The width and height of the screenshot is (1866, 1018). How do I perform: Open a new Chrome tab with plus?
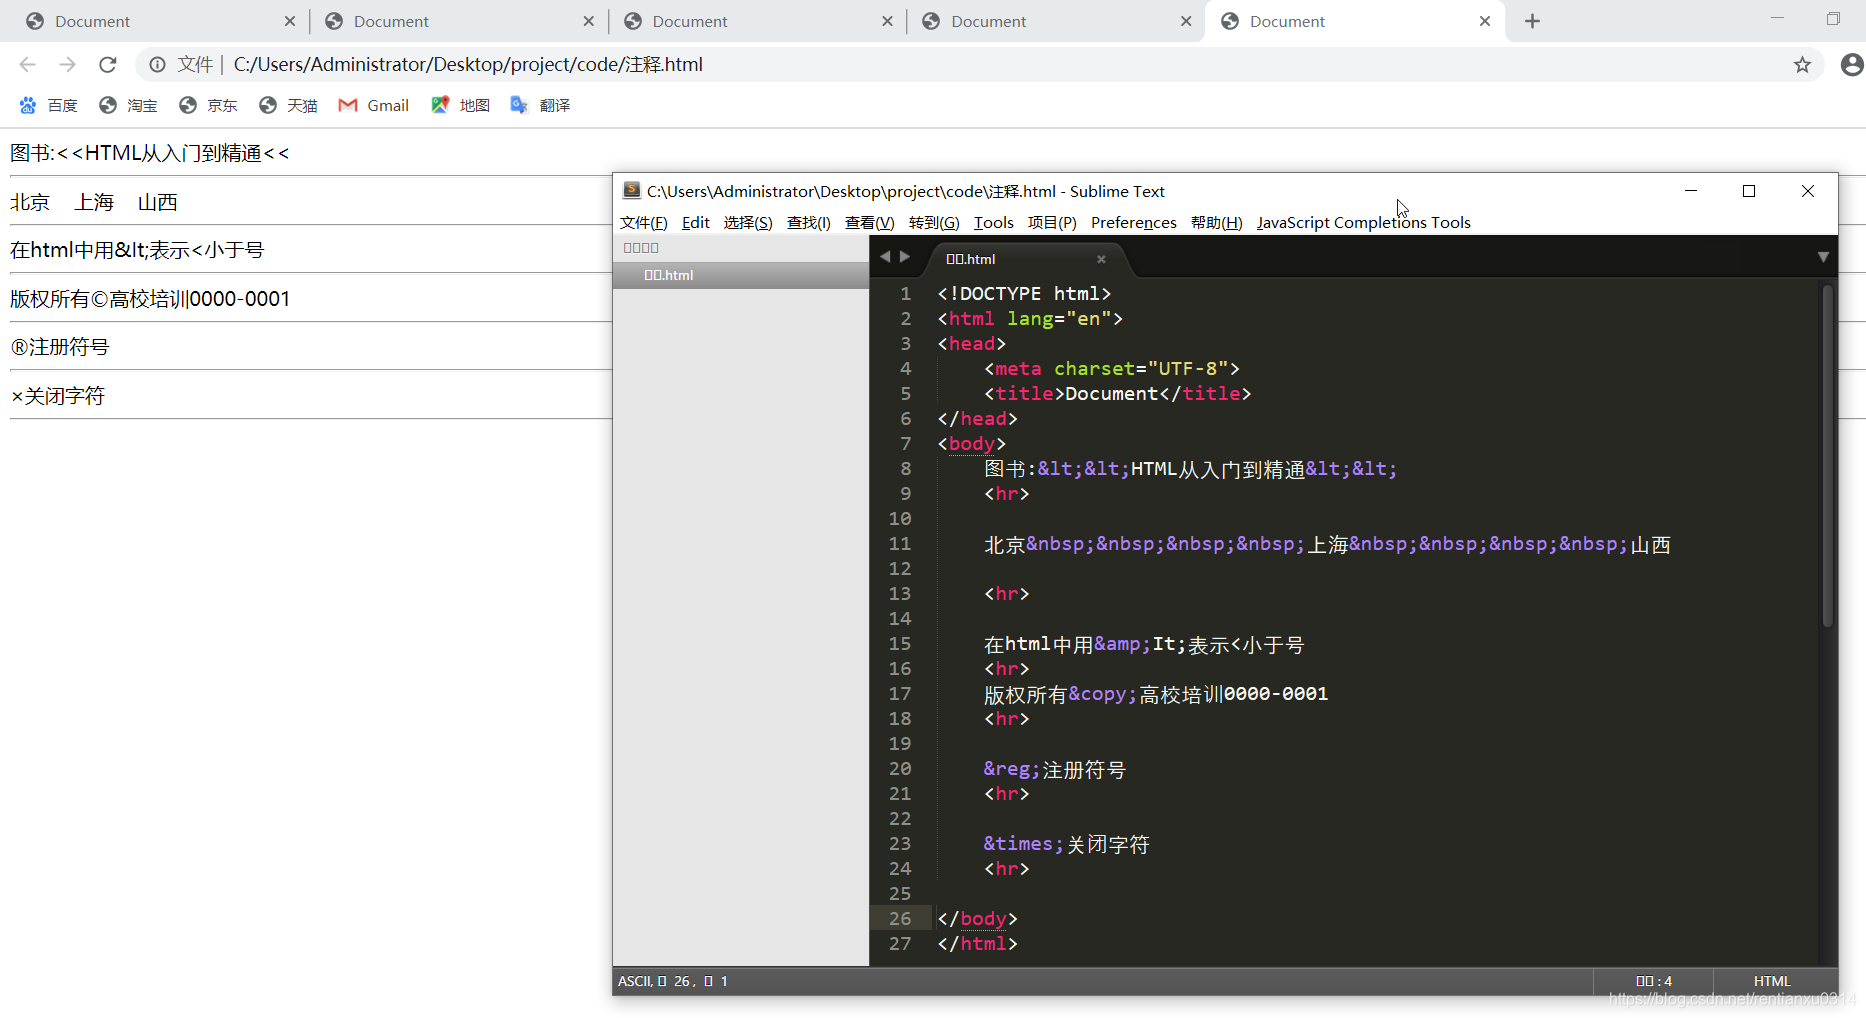(1532, 21)
